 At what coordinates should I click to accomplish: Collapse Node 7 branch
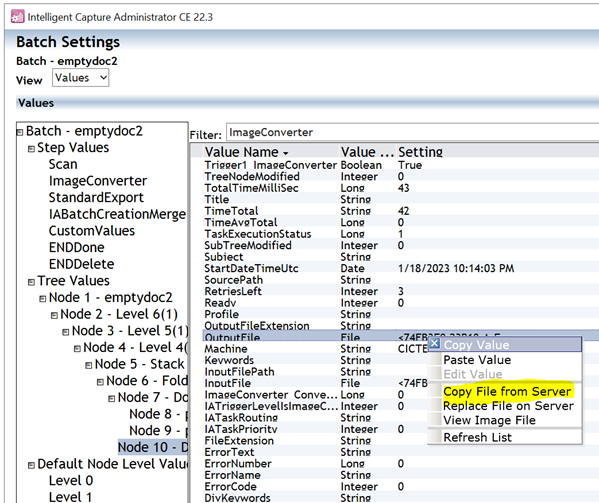point(112,399)
